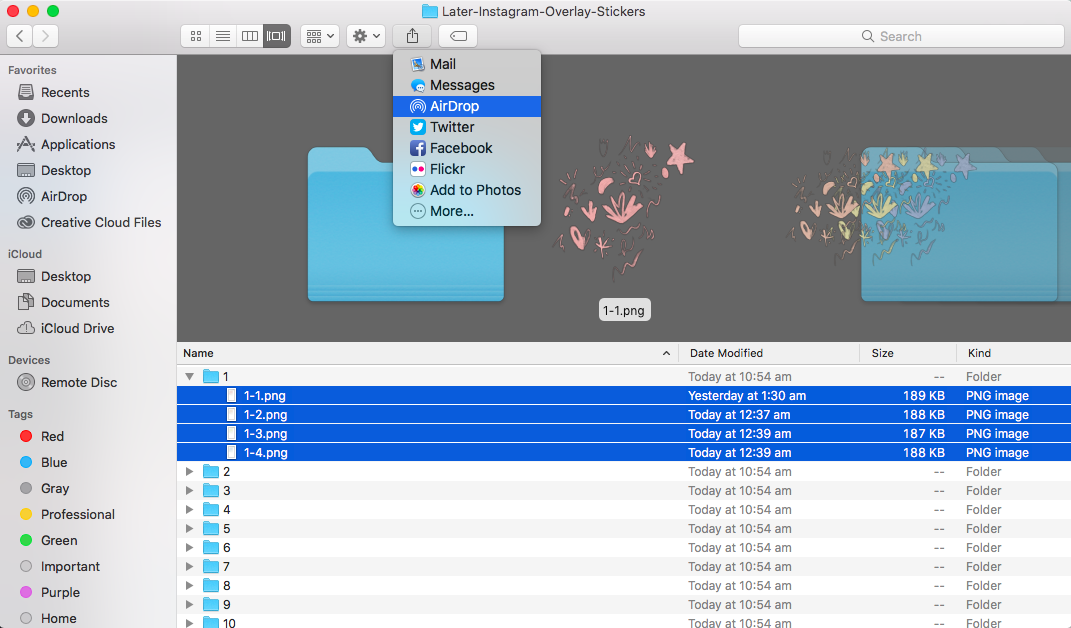Click the Share toolbar button
Image resolution: width=1071 pixels, height=628 pixels.
(412, 36)
